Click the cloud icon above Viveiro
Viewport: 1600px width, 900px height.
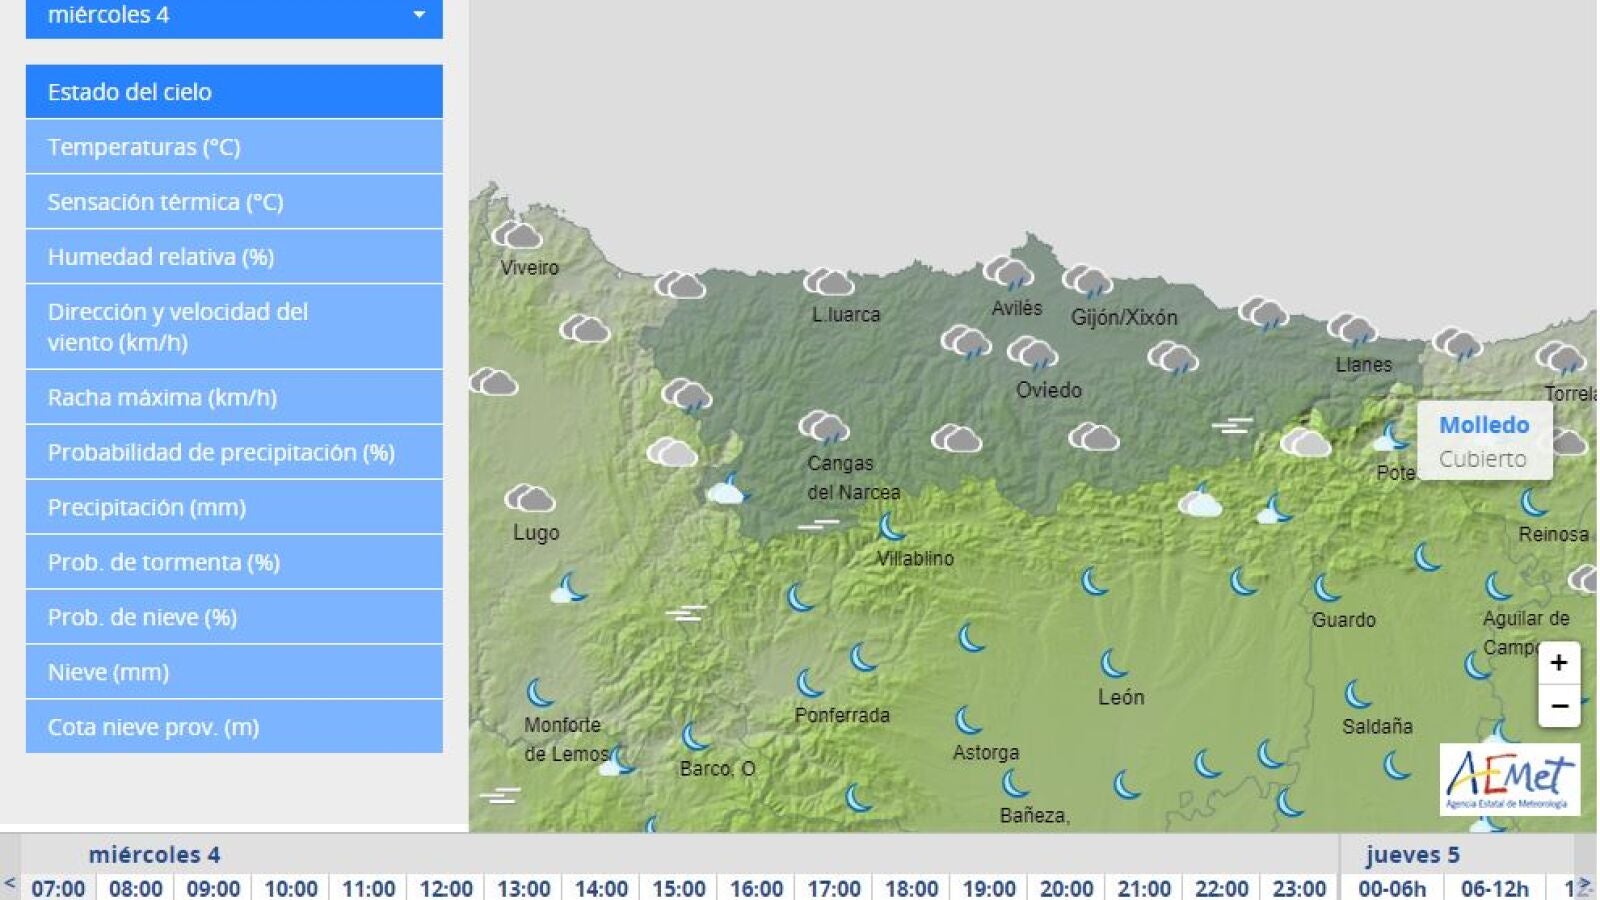pos(516,236)
